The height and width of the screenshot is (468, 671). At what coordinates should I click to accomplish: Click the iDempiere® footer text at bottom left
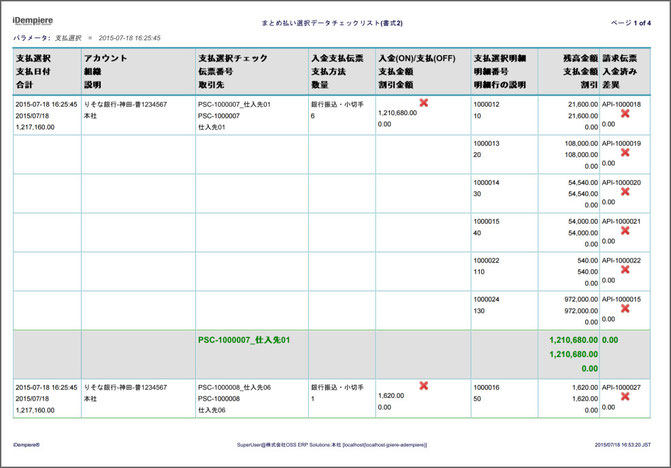(x=26, y=445)
